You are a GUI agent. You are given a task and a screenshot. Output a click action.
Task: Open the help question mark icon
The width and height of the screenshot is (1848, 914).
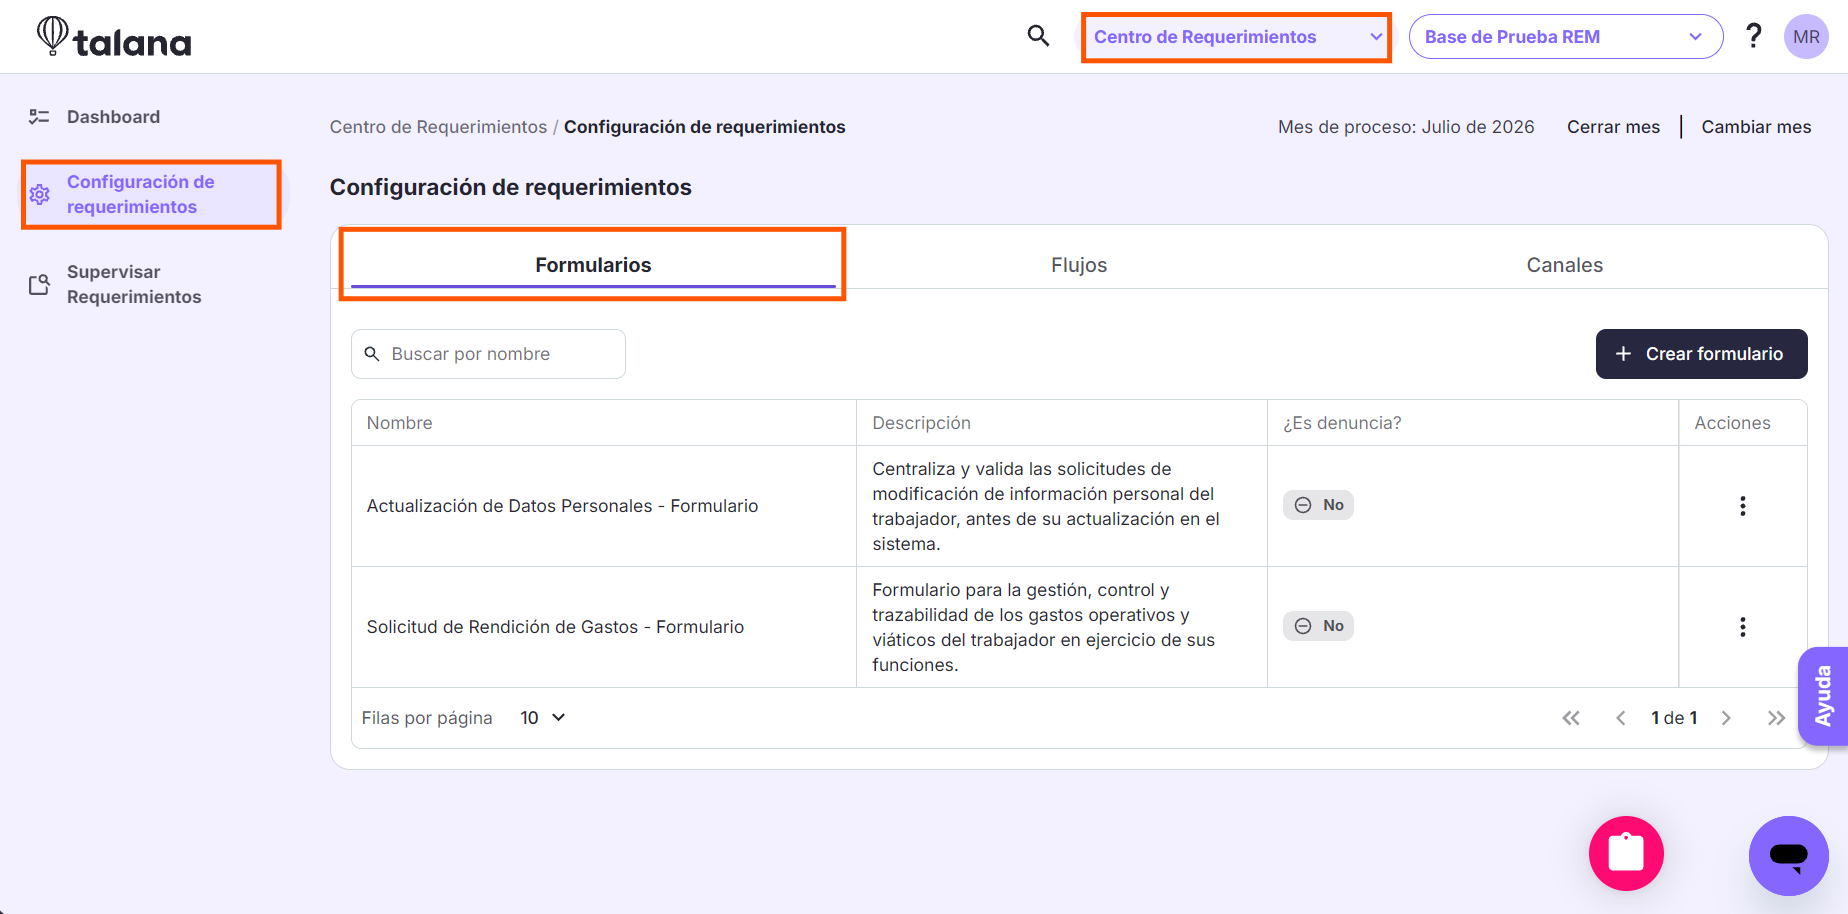pyautogui.click(x=1753, y=36)
